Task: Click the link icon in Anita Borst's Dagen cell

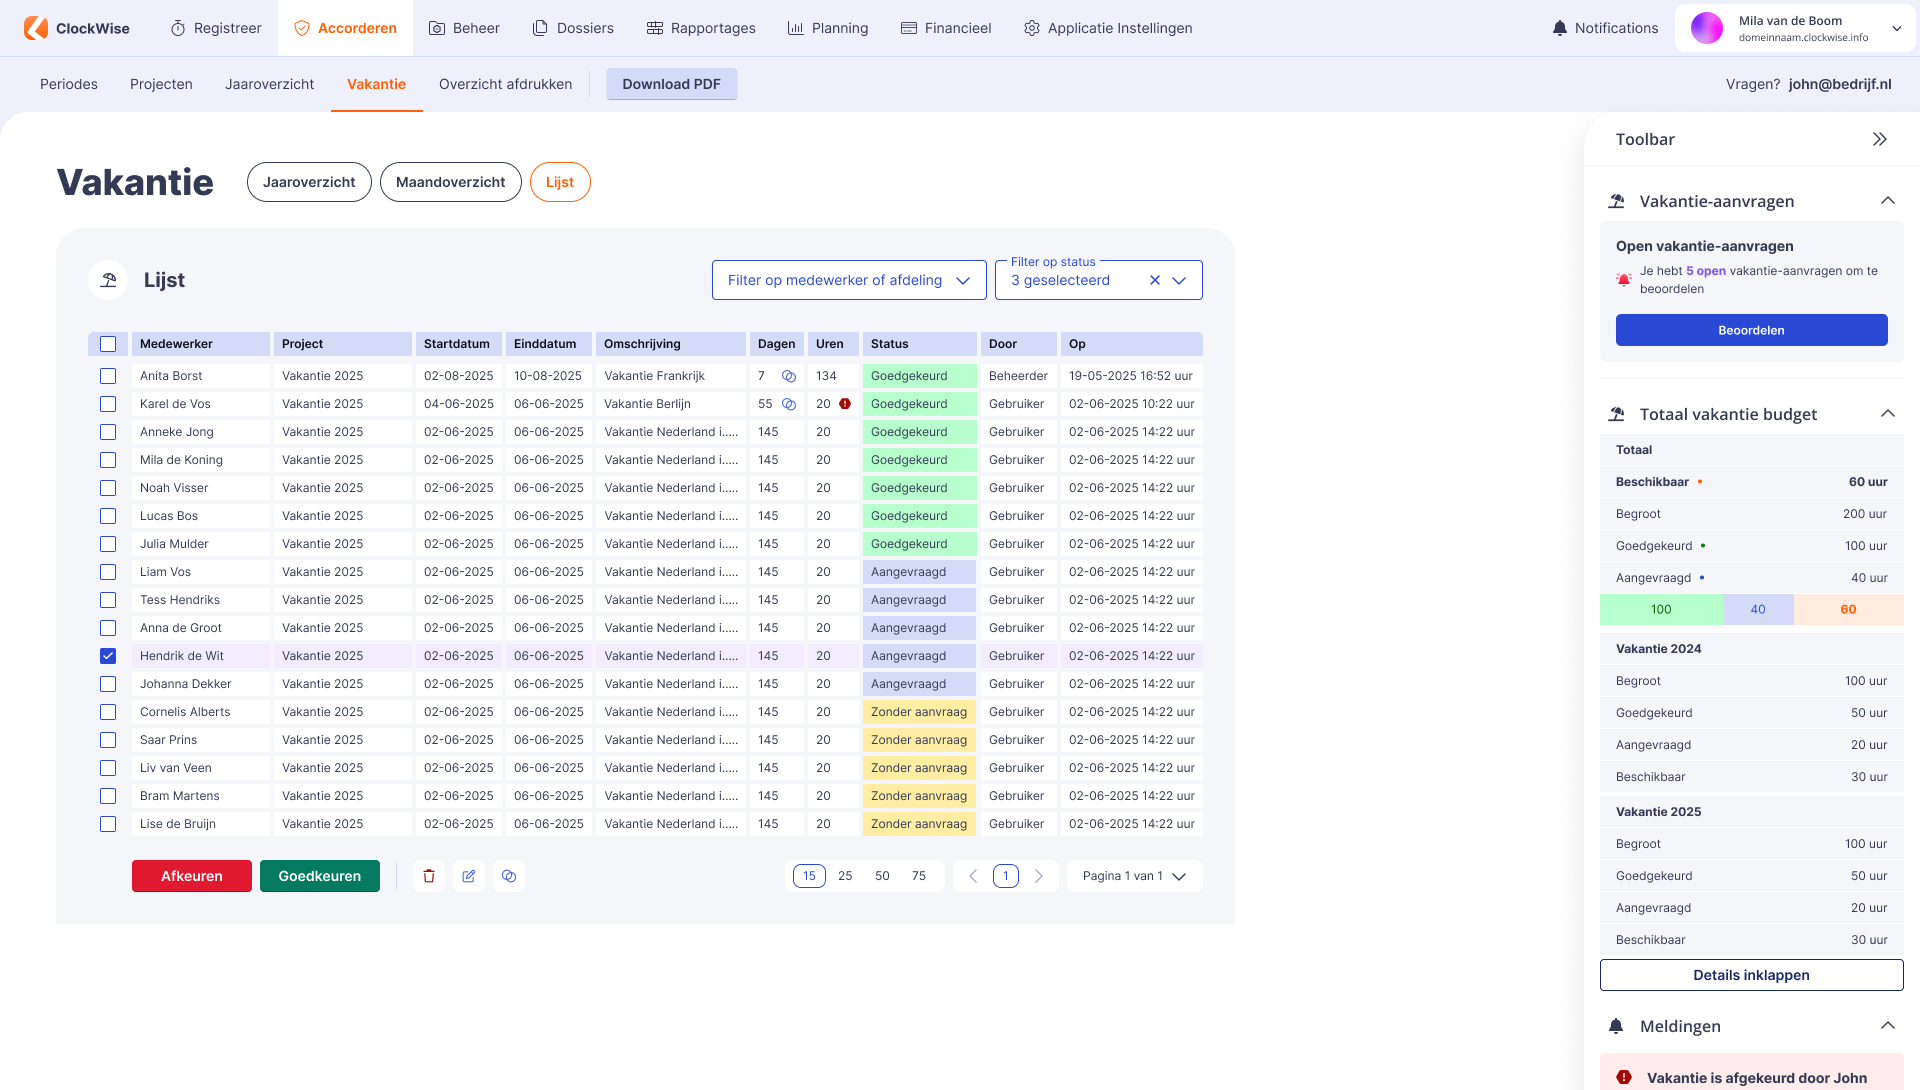Action: 789,376
